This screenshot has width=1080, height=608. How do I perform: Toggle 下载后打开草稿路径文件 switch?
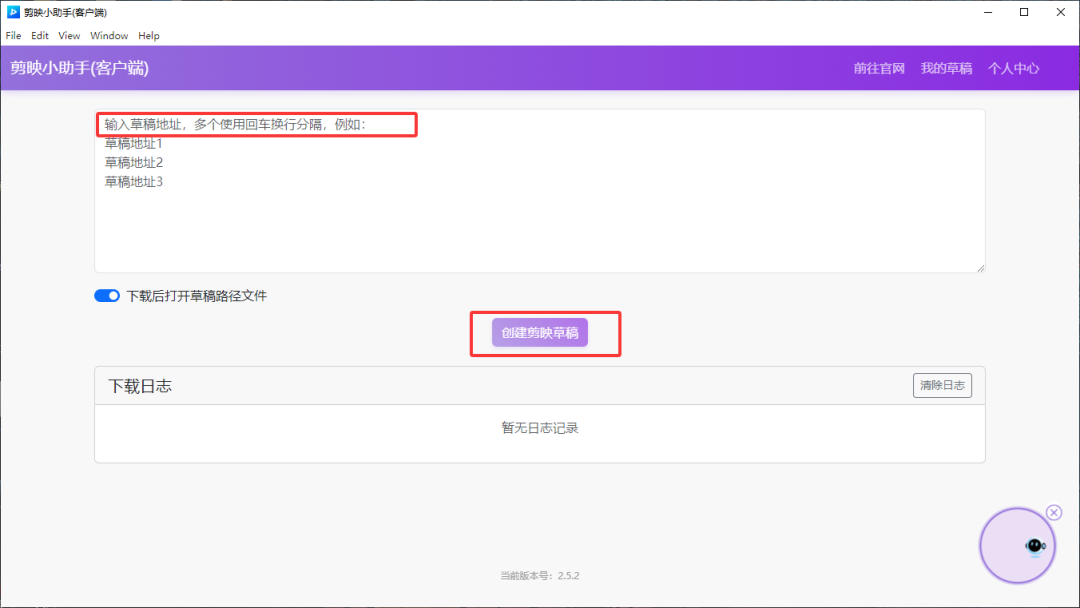point(107,296)
